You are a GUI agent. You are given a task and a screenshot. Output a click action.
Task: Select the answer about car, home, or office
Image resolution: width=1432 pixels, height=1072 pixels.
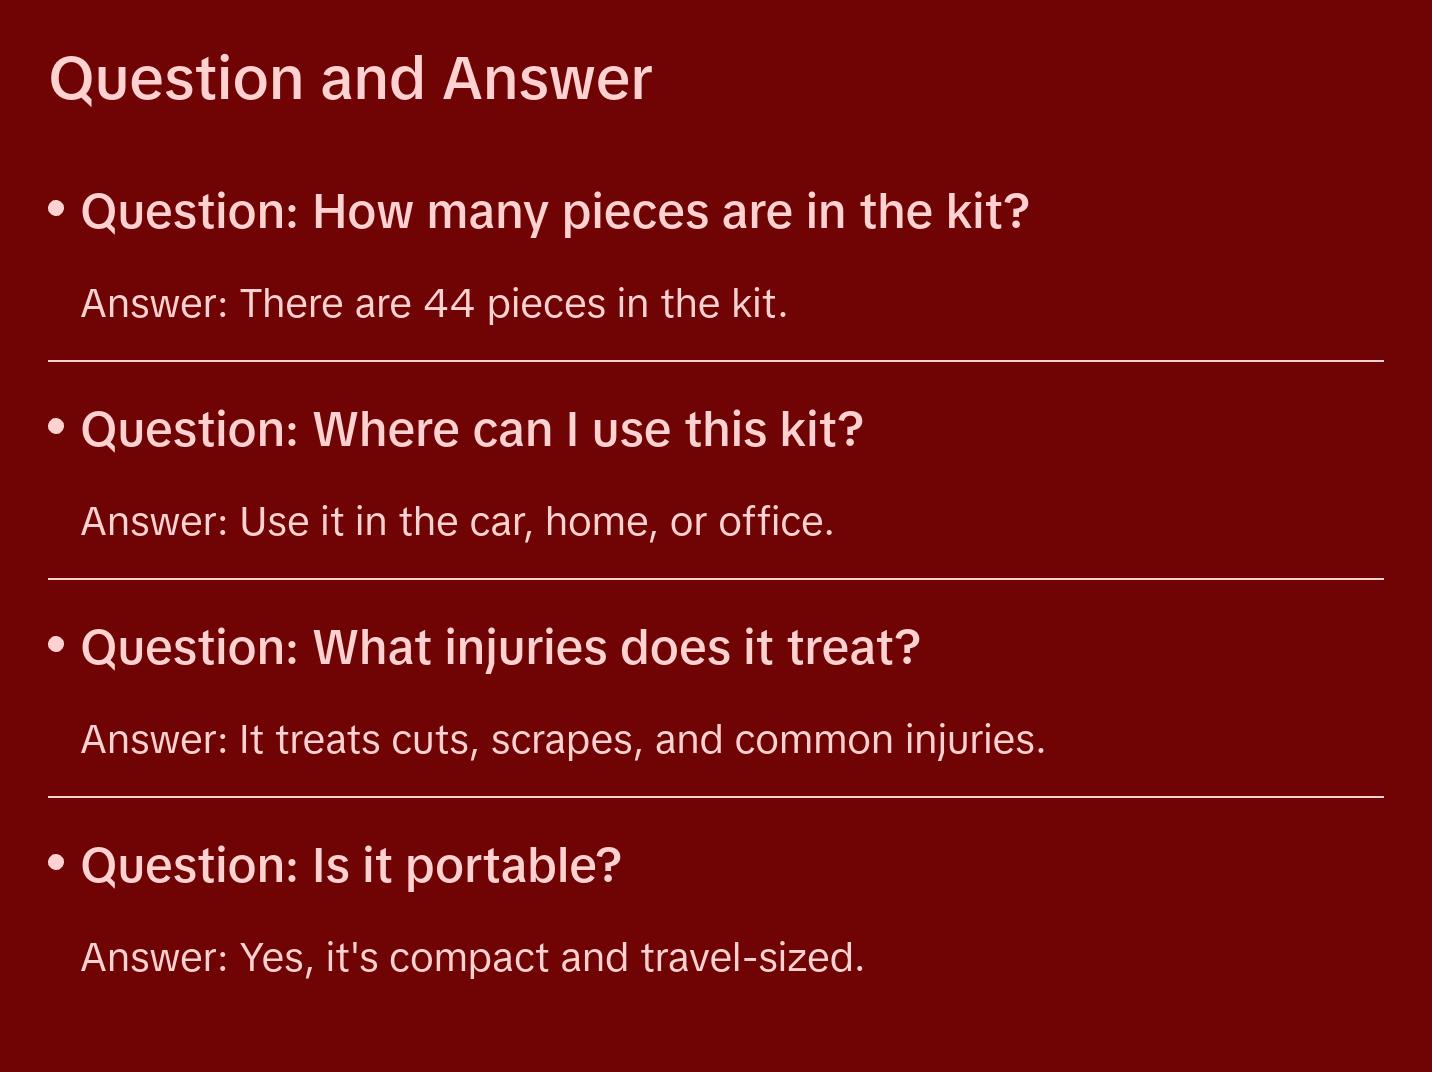click(457, 522)
